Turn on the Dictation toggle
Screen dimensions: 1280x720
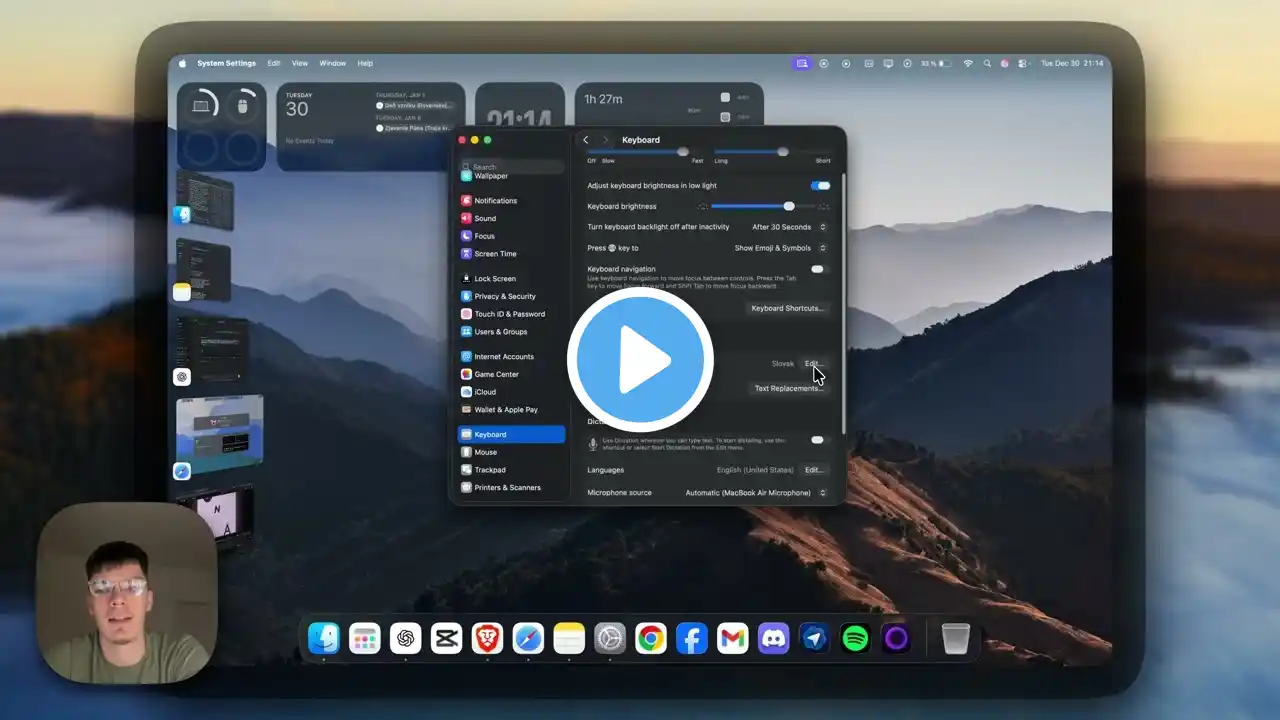(819, 440)
